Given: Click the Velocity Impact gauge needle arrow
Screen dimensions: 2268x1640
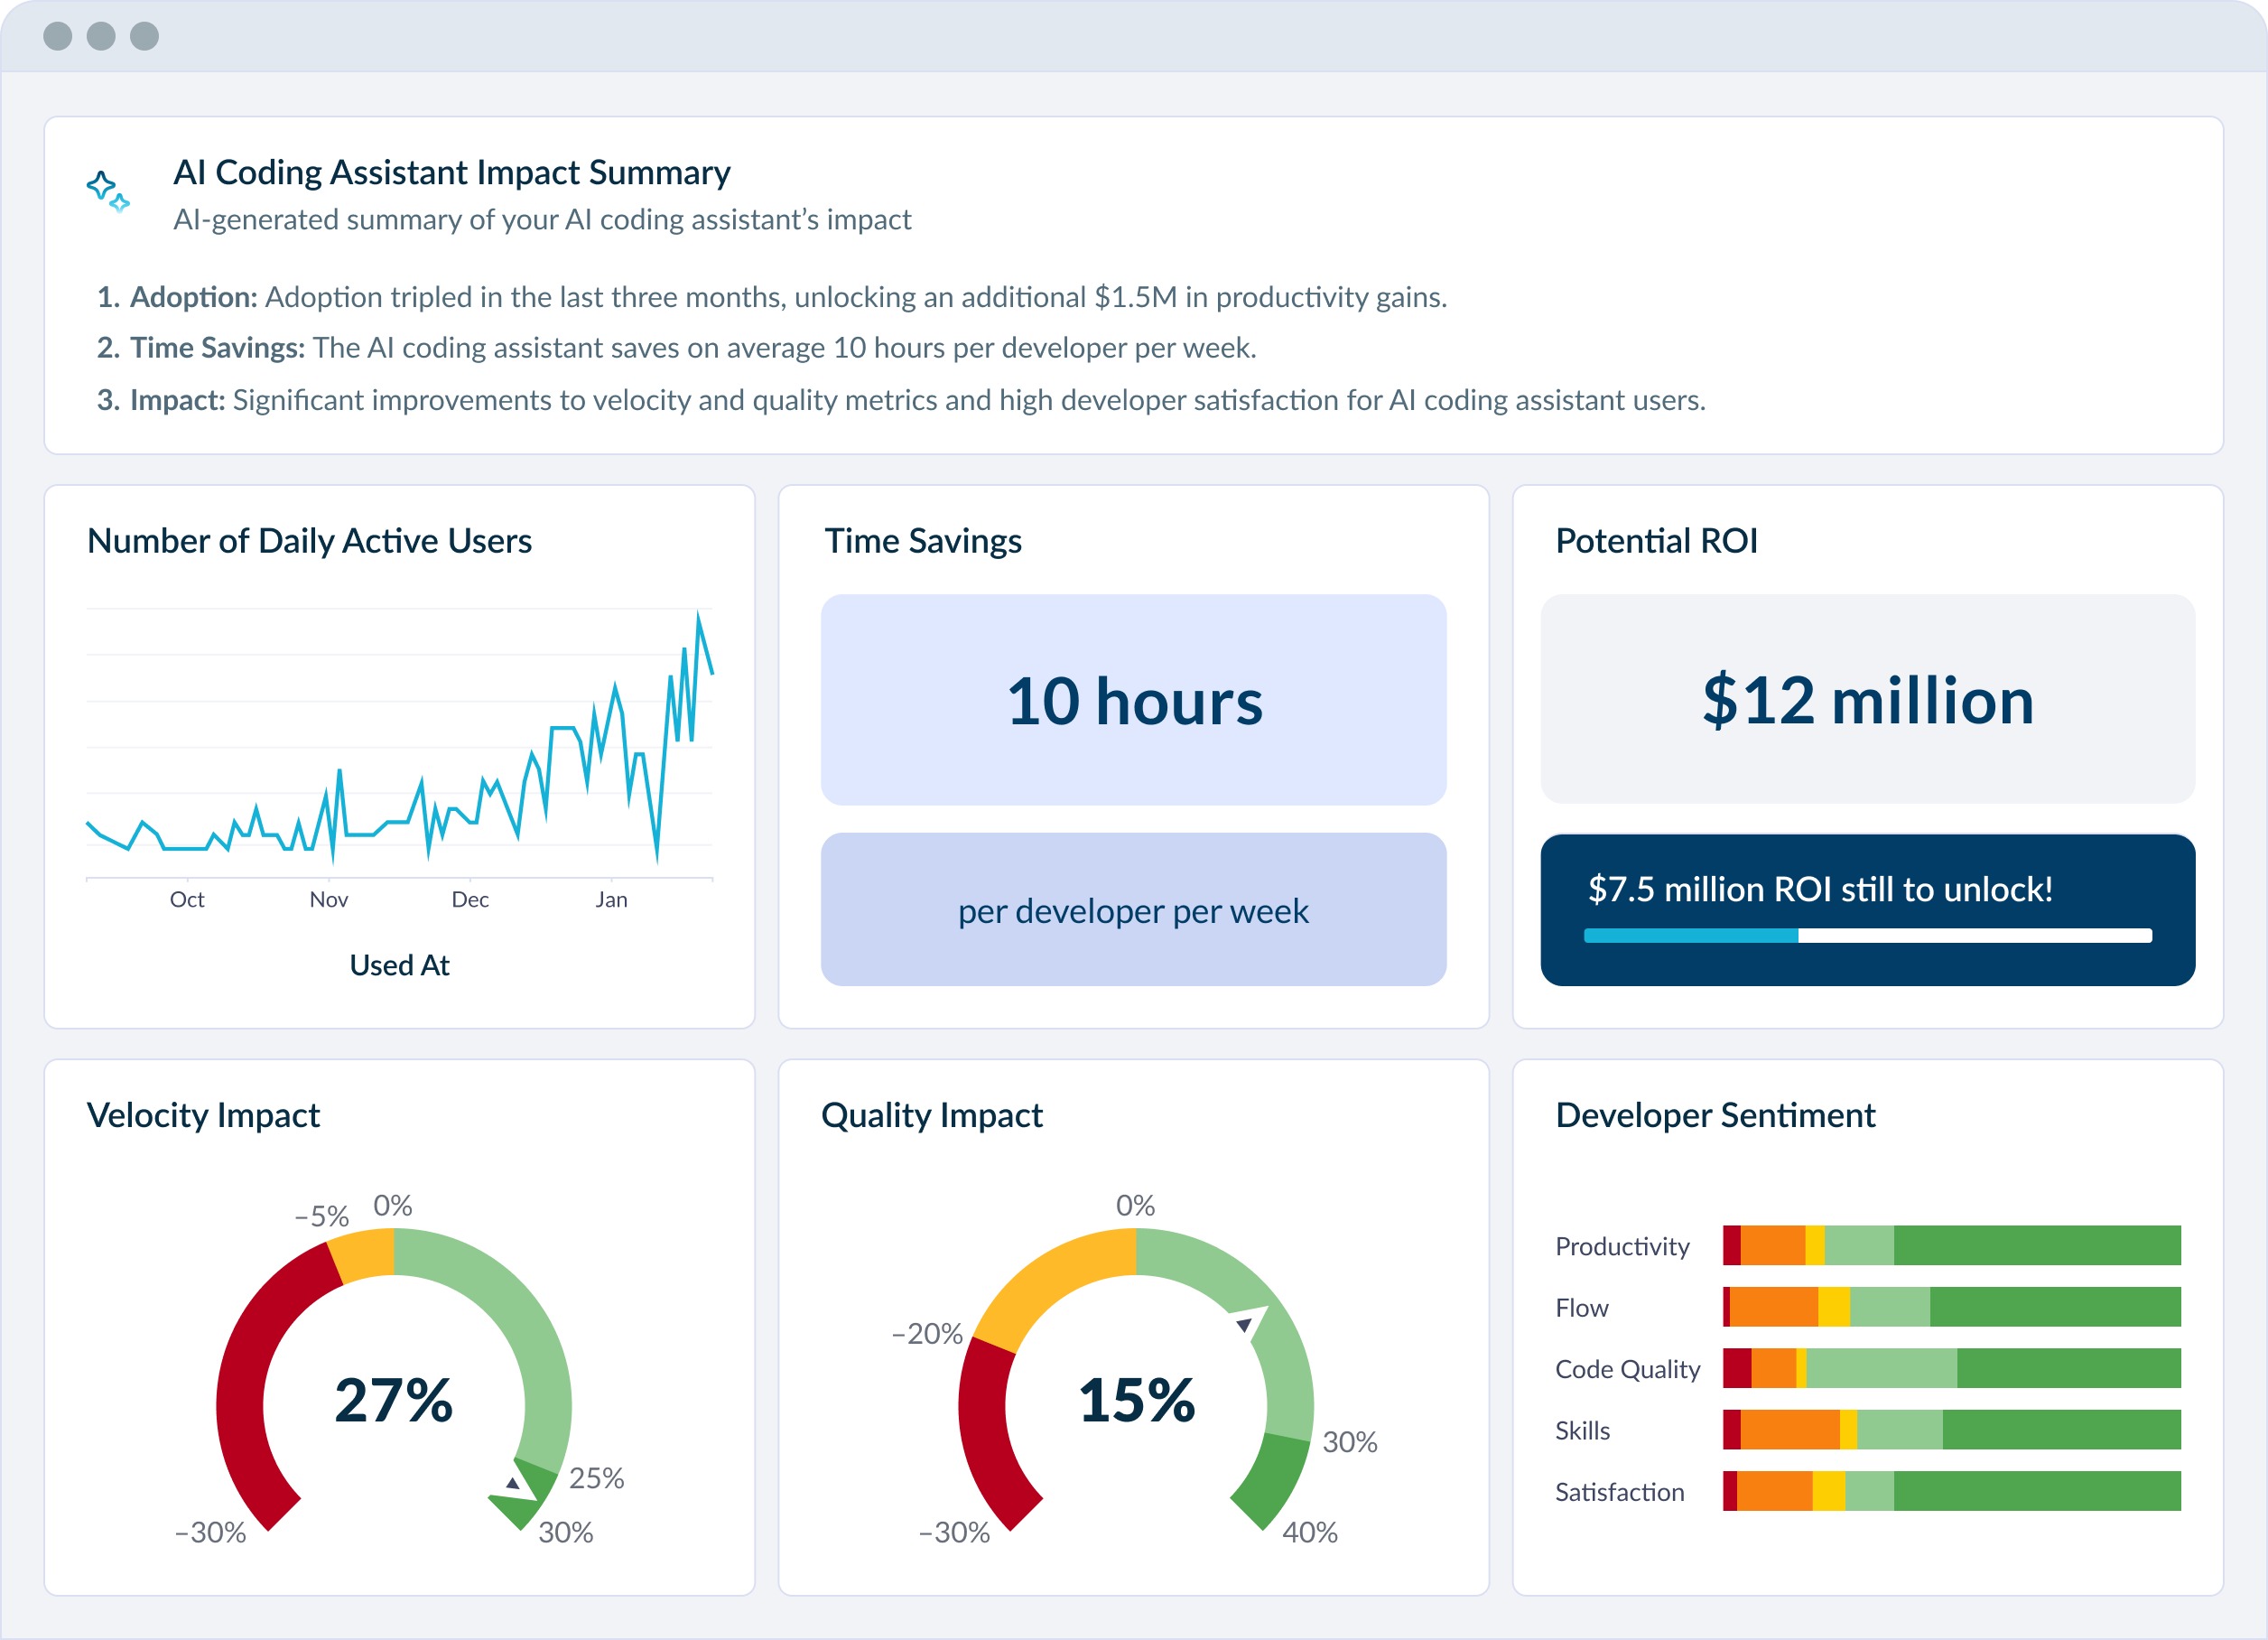Looking at the screenshot, I should [514, 1484].
